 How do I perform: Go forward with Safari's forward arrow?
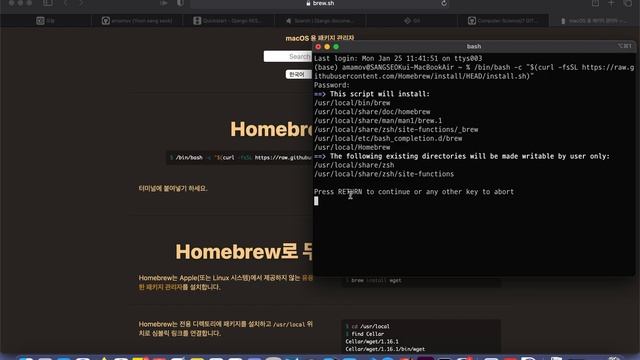point(81,3)
